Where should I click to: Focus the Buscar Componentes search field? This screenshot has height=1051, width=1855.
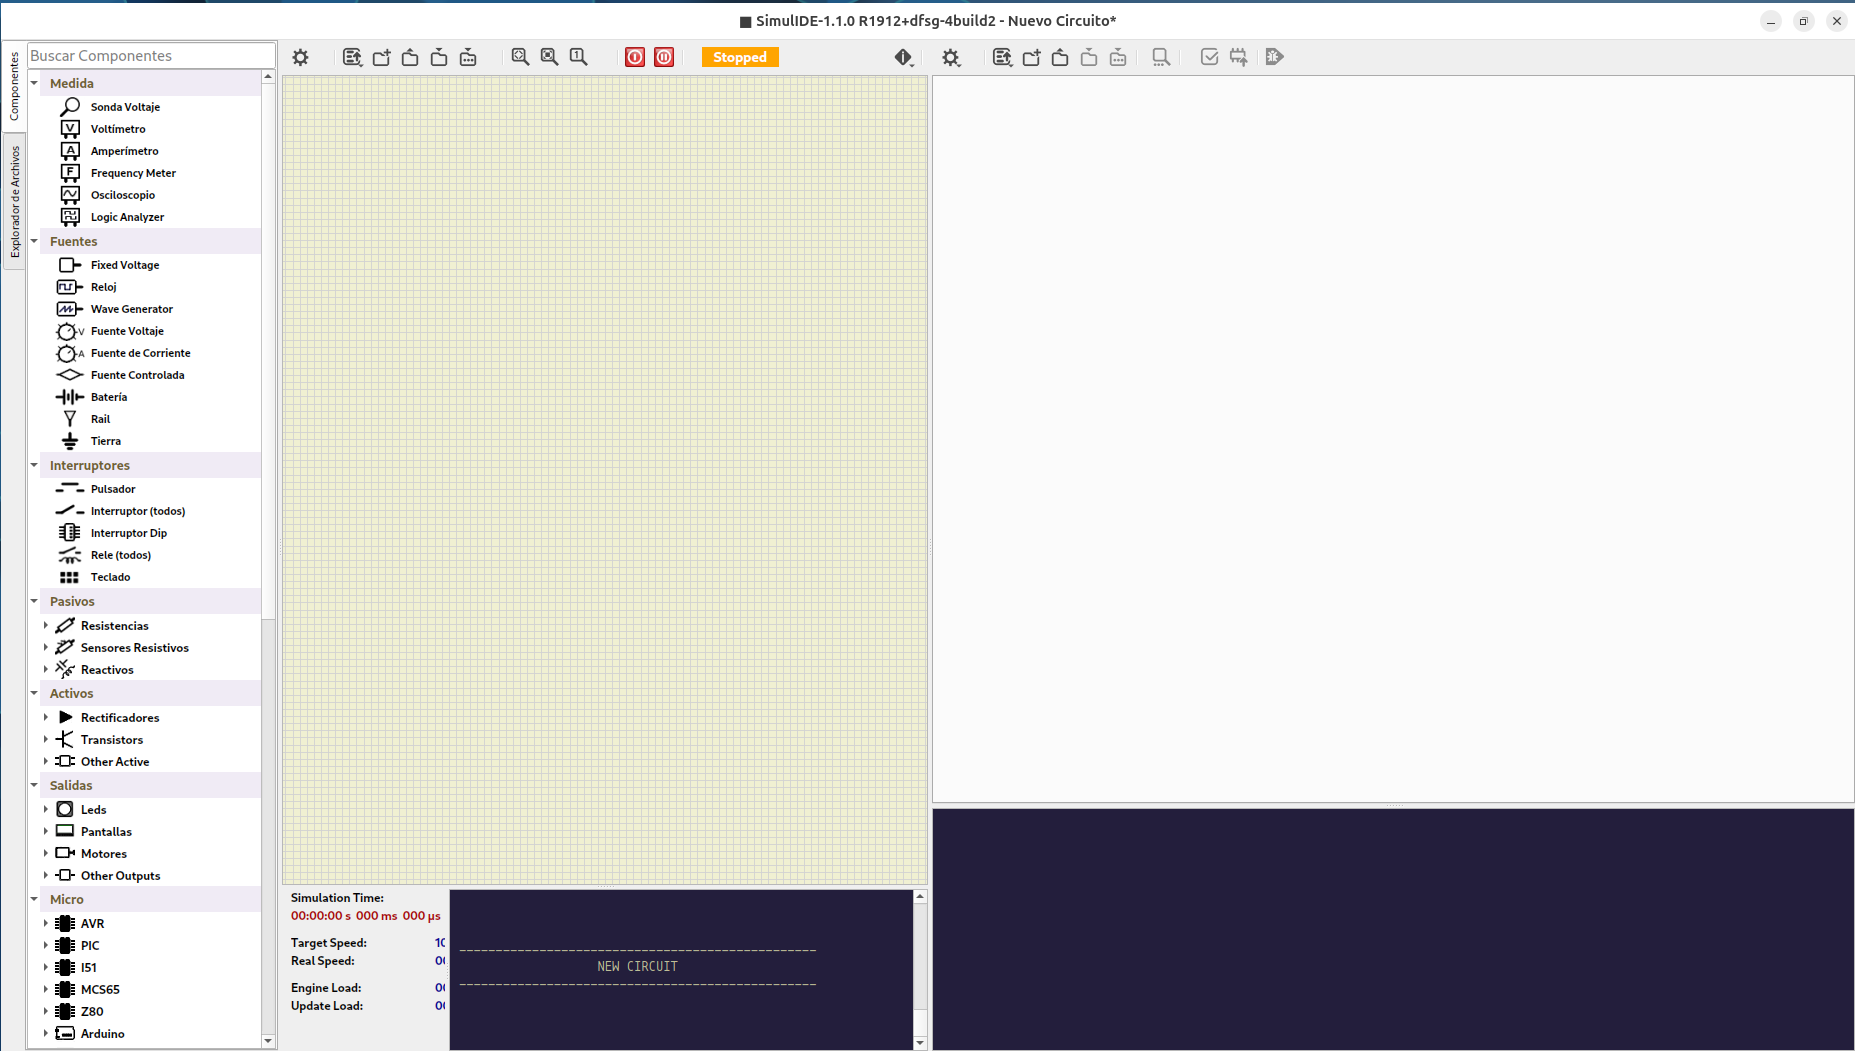coord(151,55)
